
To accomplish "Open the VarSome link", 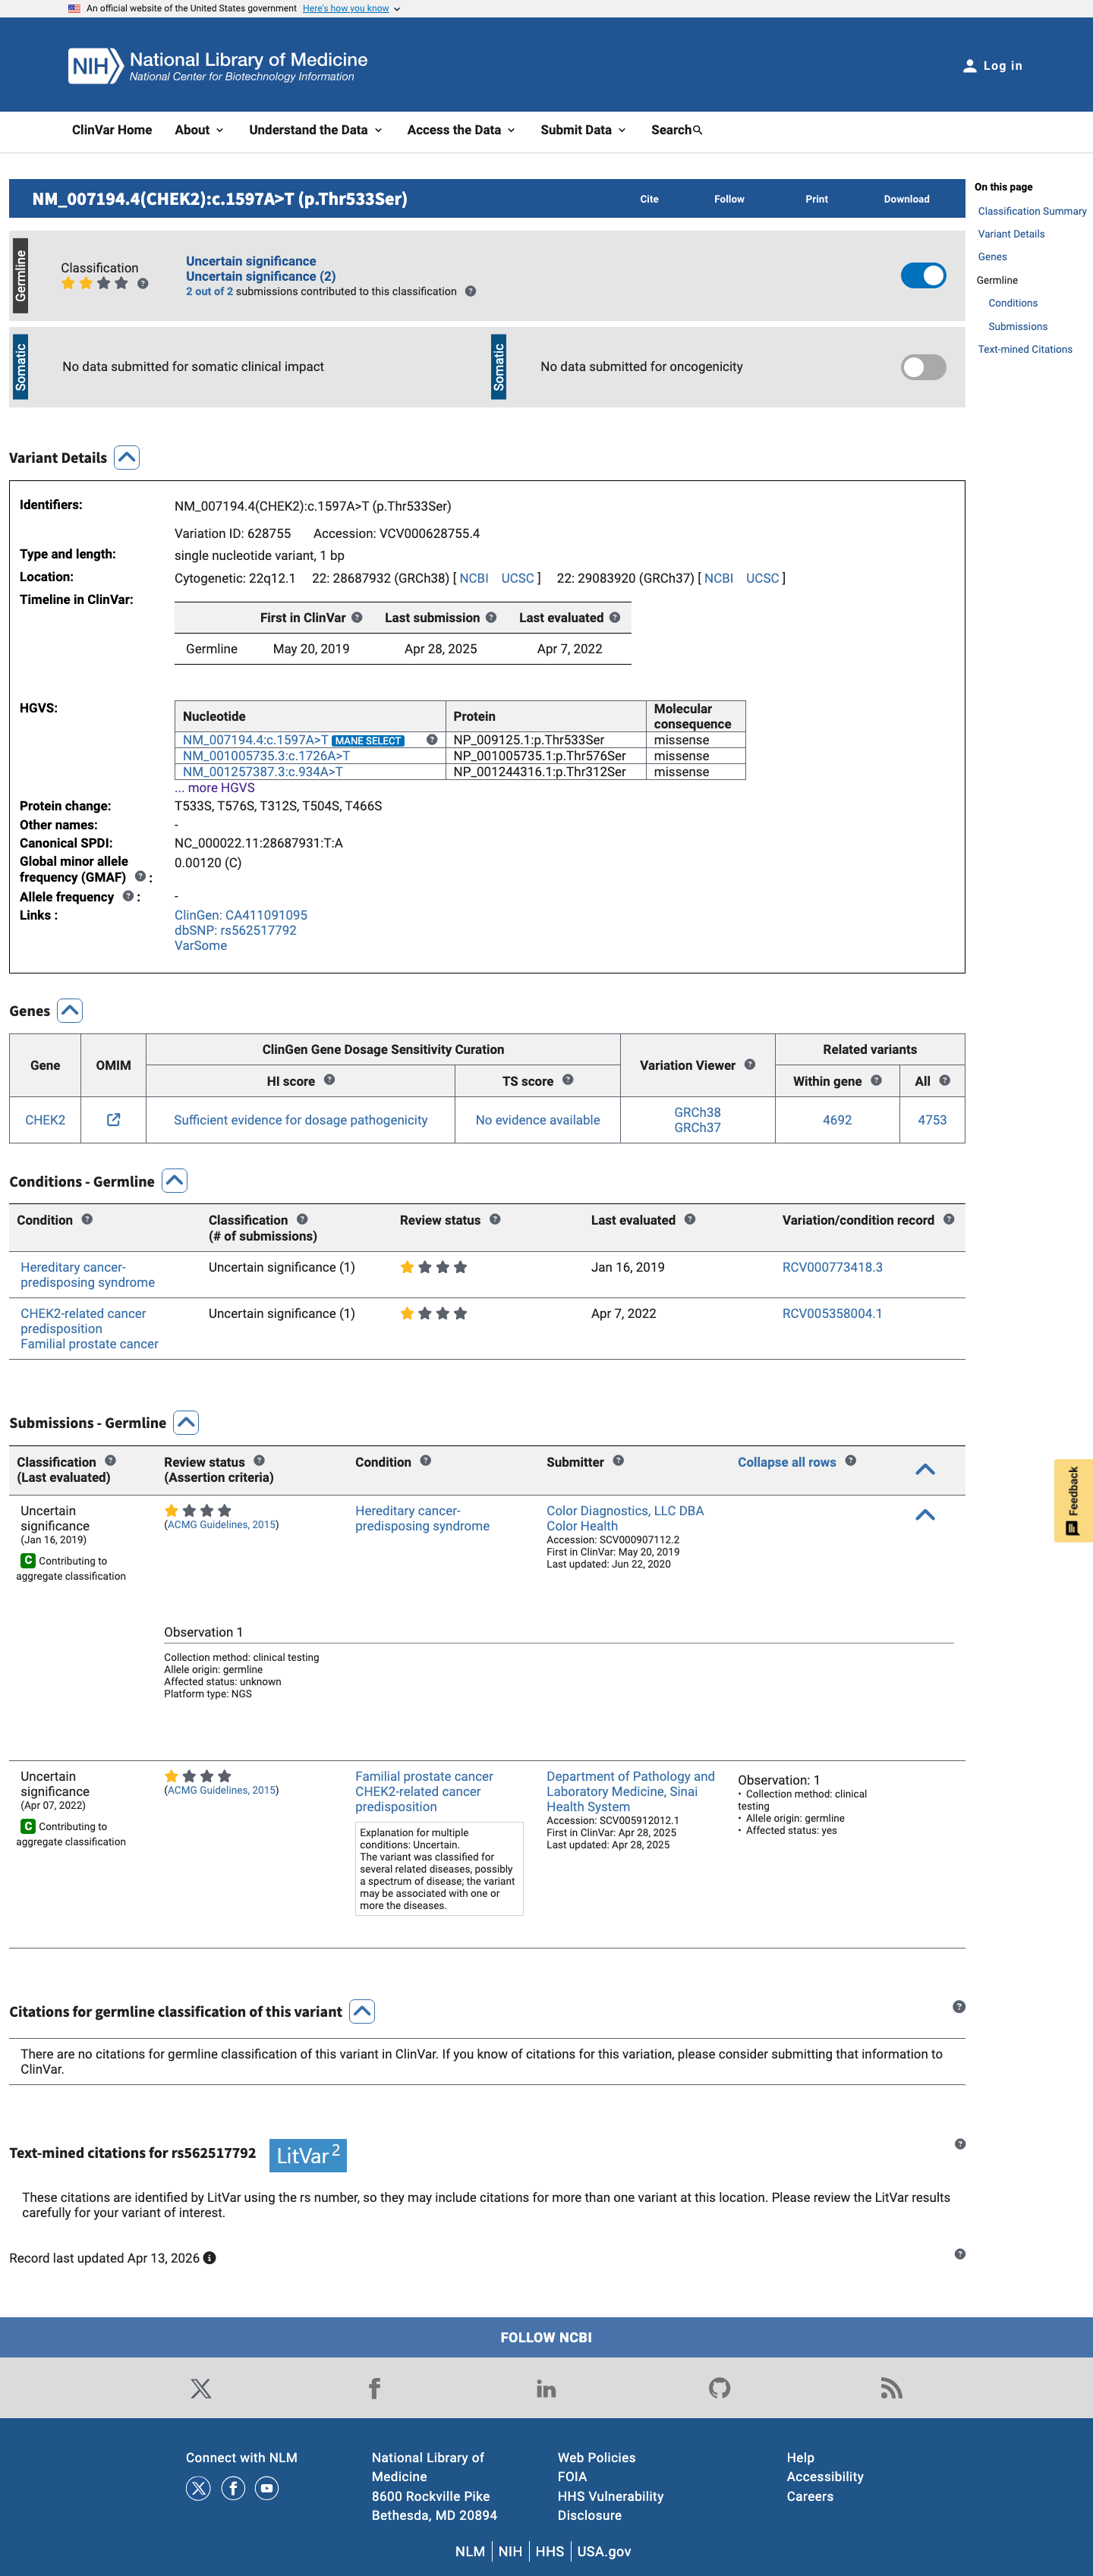I will point(201,945).
